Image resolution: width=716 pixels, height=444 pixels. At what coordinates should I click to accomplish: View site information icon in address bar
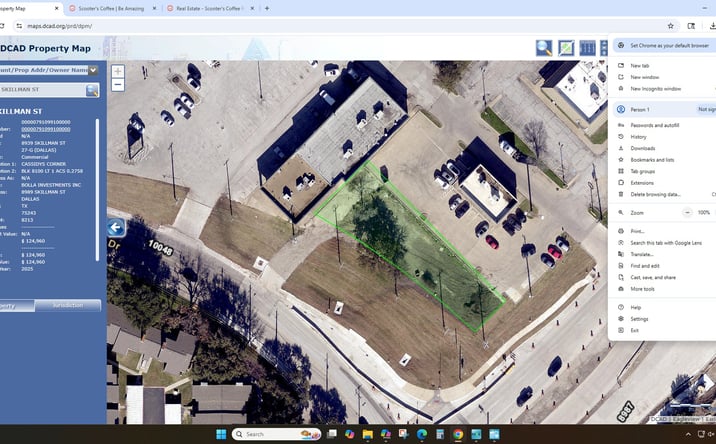[19, 26]
